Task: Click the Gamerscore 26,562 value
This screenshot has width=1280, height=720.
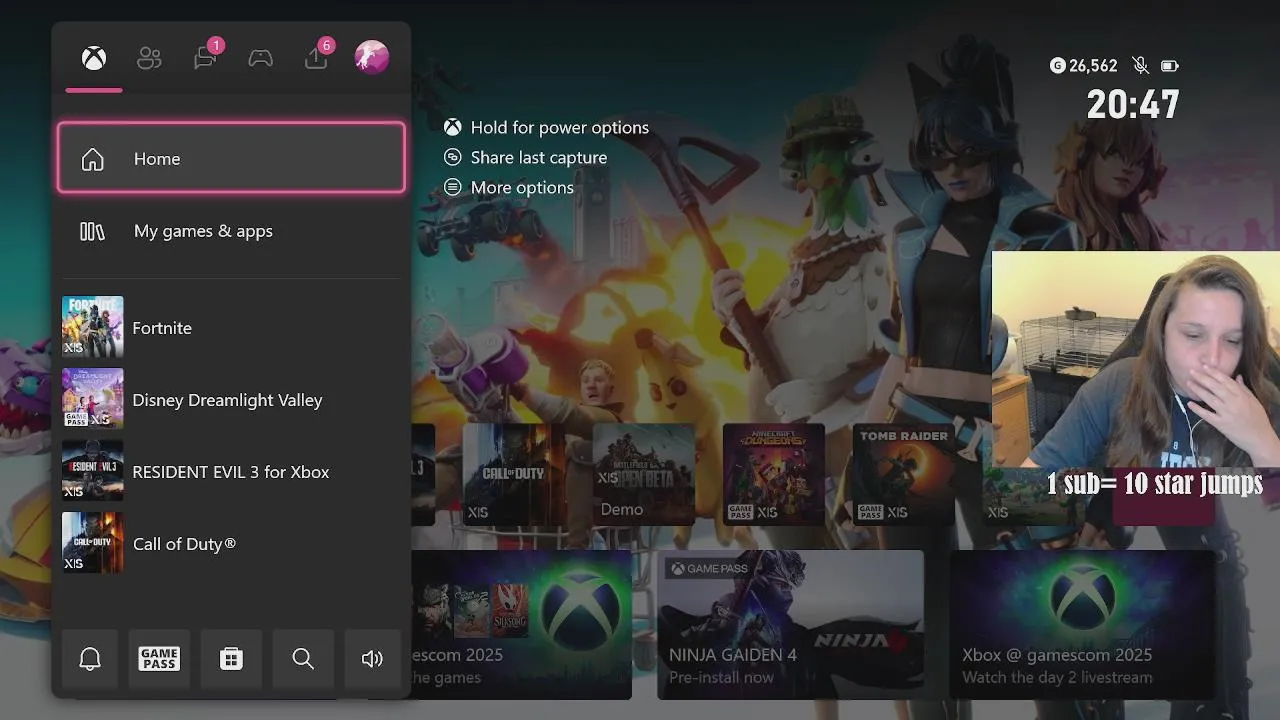Action: (x=1093, y=66)
